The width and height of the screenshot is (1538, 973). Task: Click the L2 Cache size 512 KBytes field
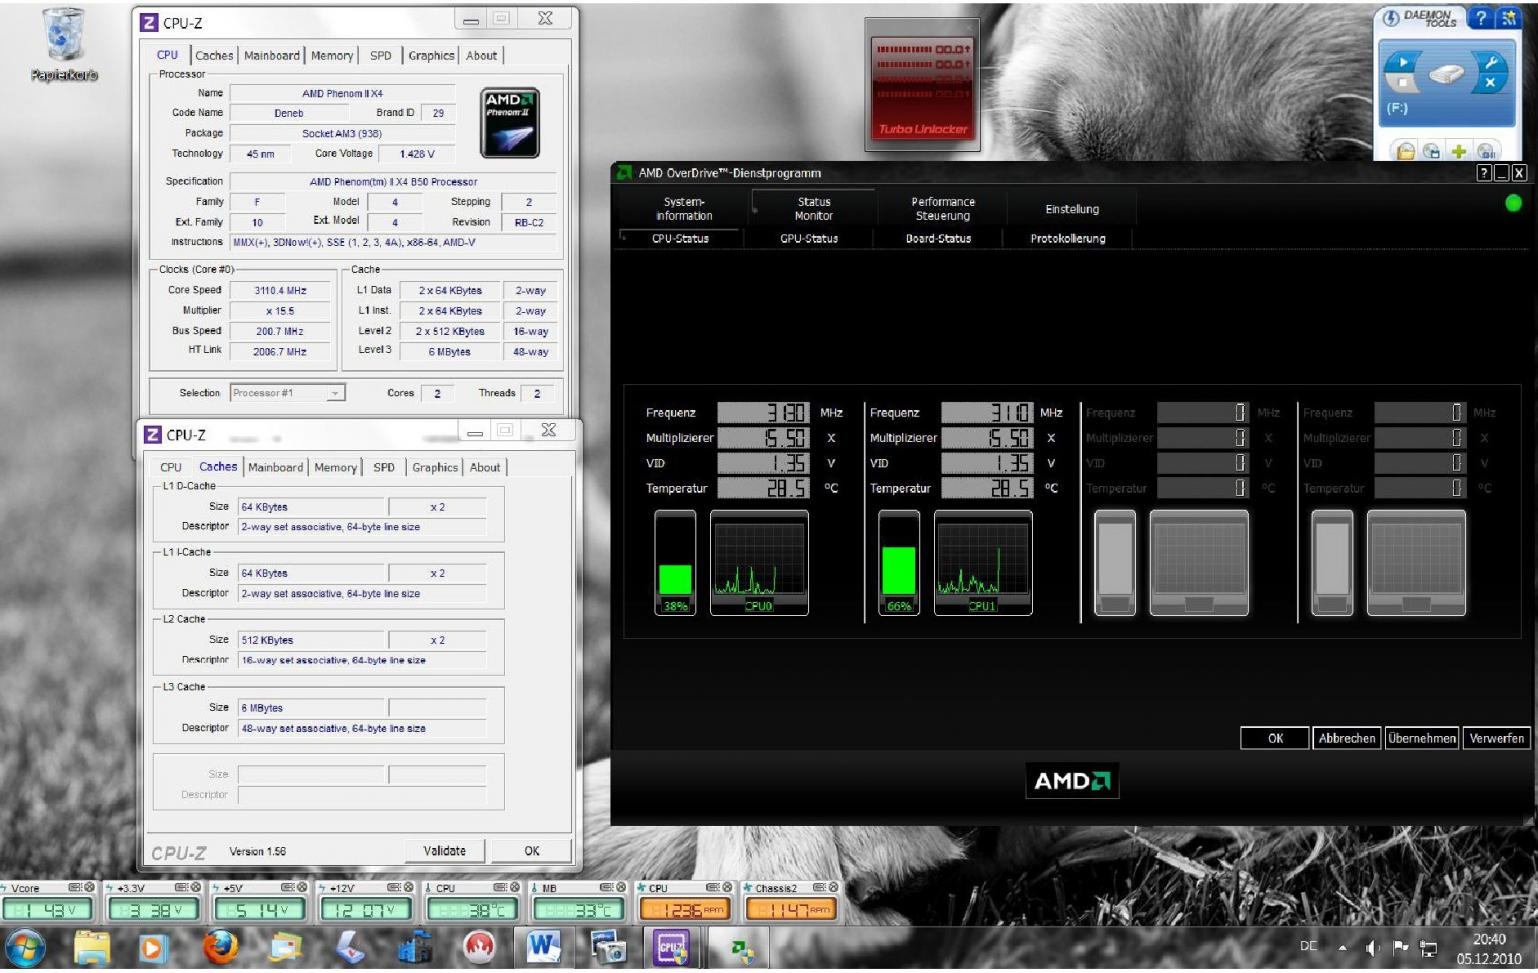[311, 640]
